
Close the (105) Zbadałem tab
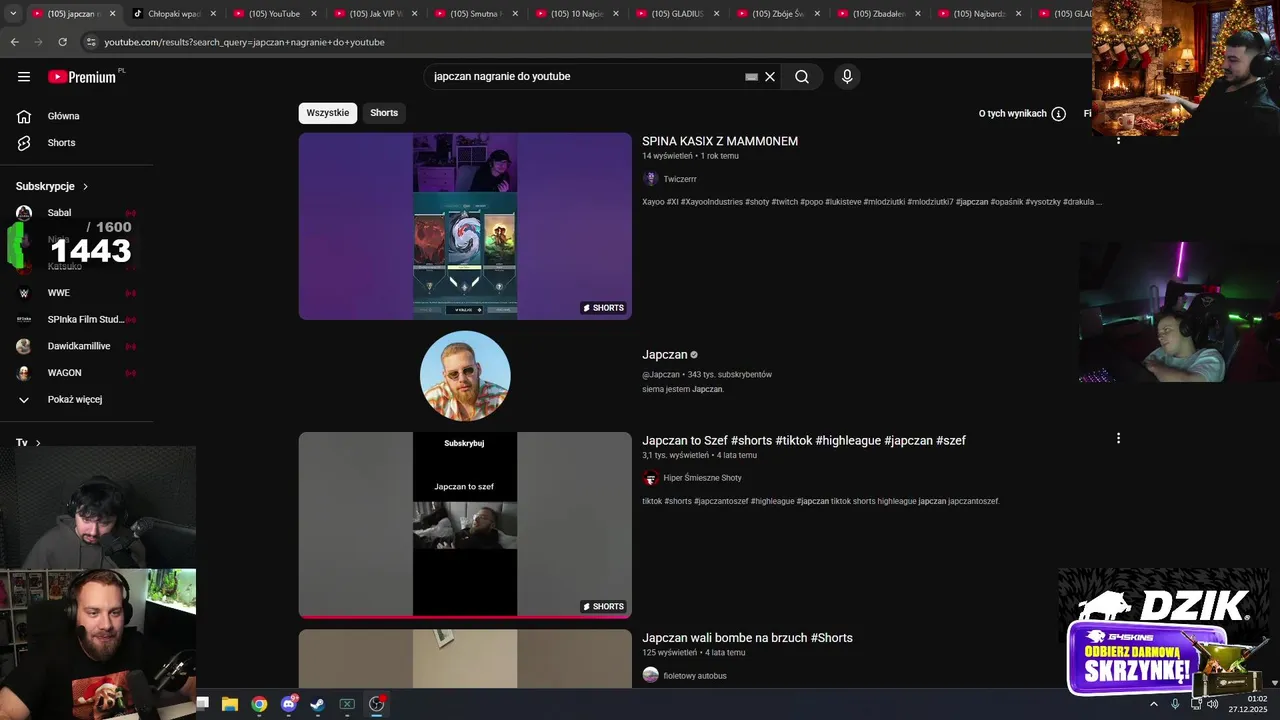[x=918, y=14]
